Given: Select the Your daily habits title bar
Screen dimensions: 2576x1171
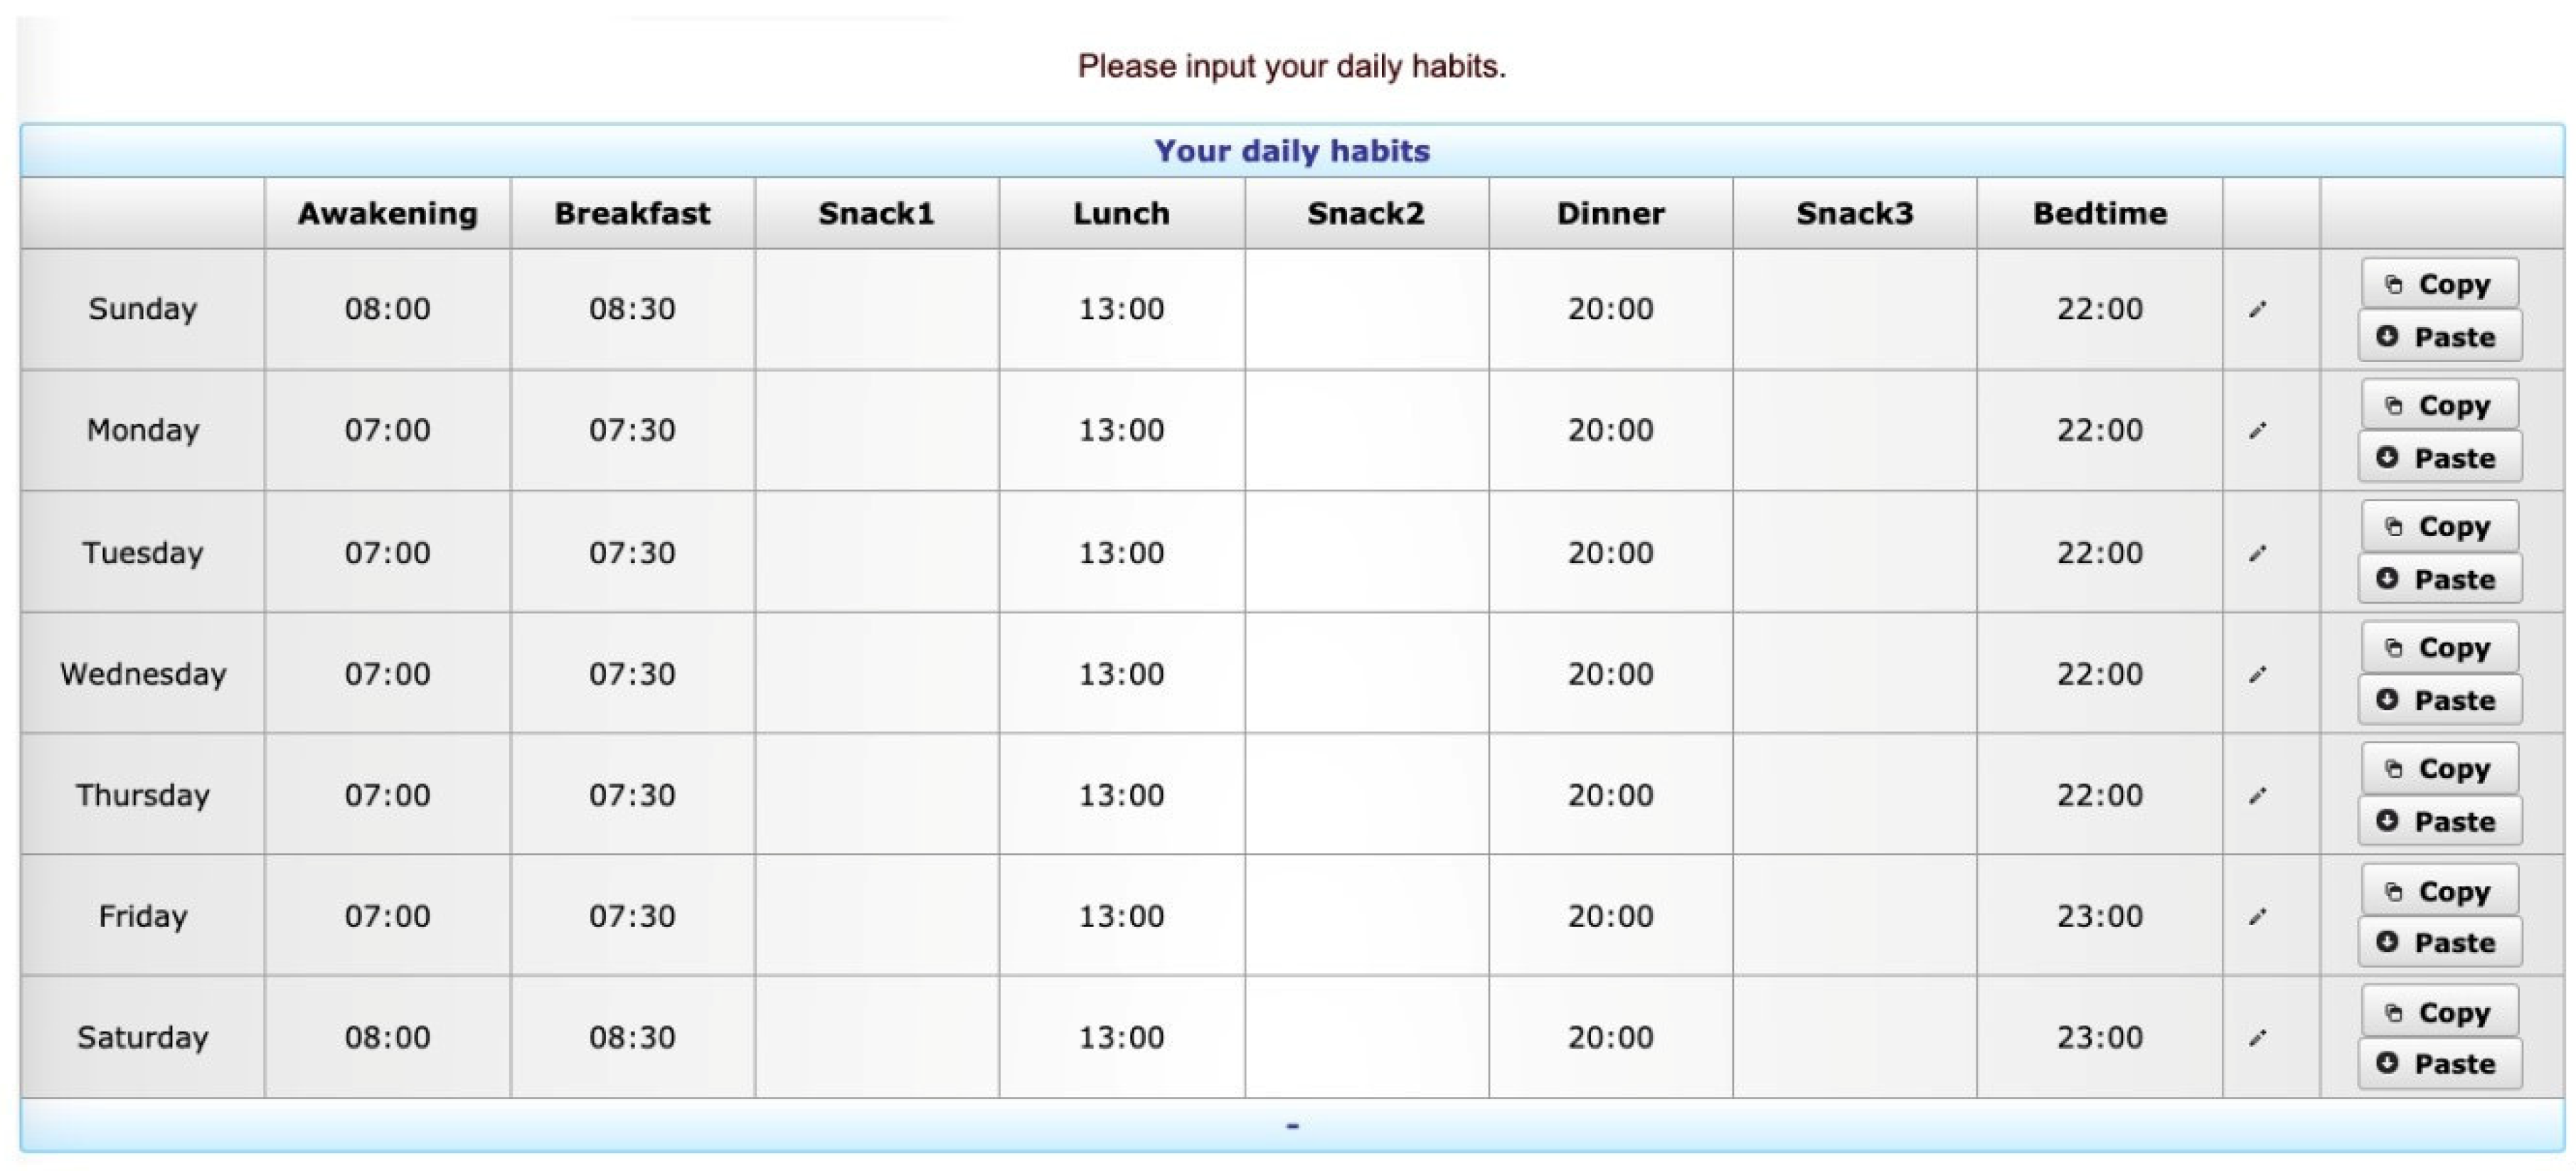Looking at the screenshot, I should click(x=1292, y=151).
